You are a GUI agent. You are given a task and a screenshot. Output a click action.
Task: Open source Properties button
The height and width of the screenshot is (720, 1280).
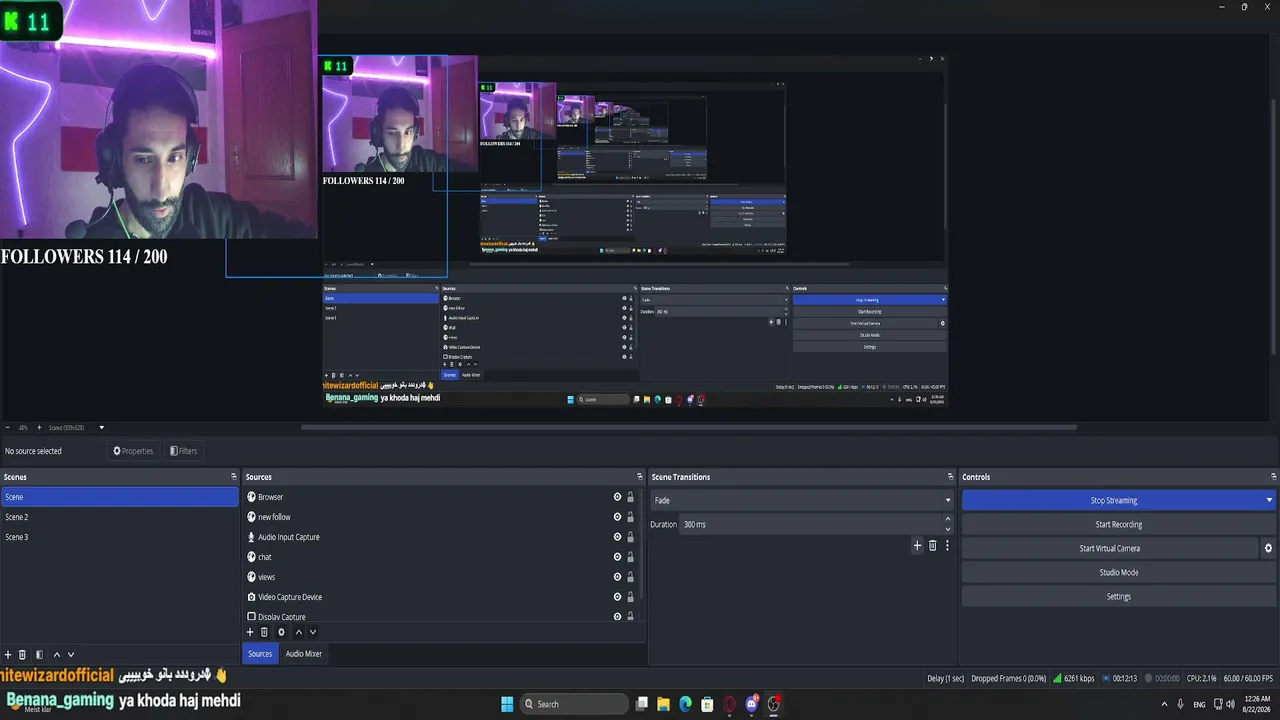click(x=133, y=451)
